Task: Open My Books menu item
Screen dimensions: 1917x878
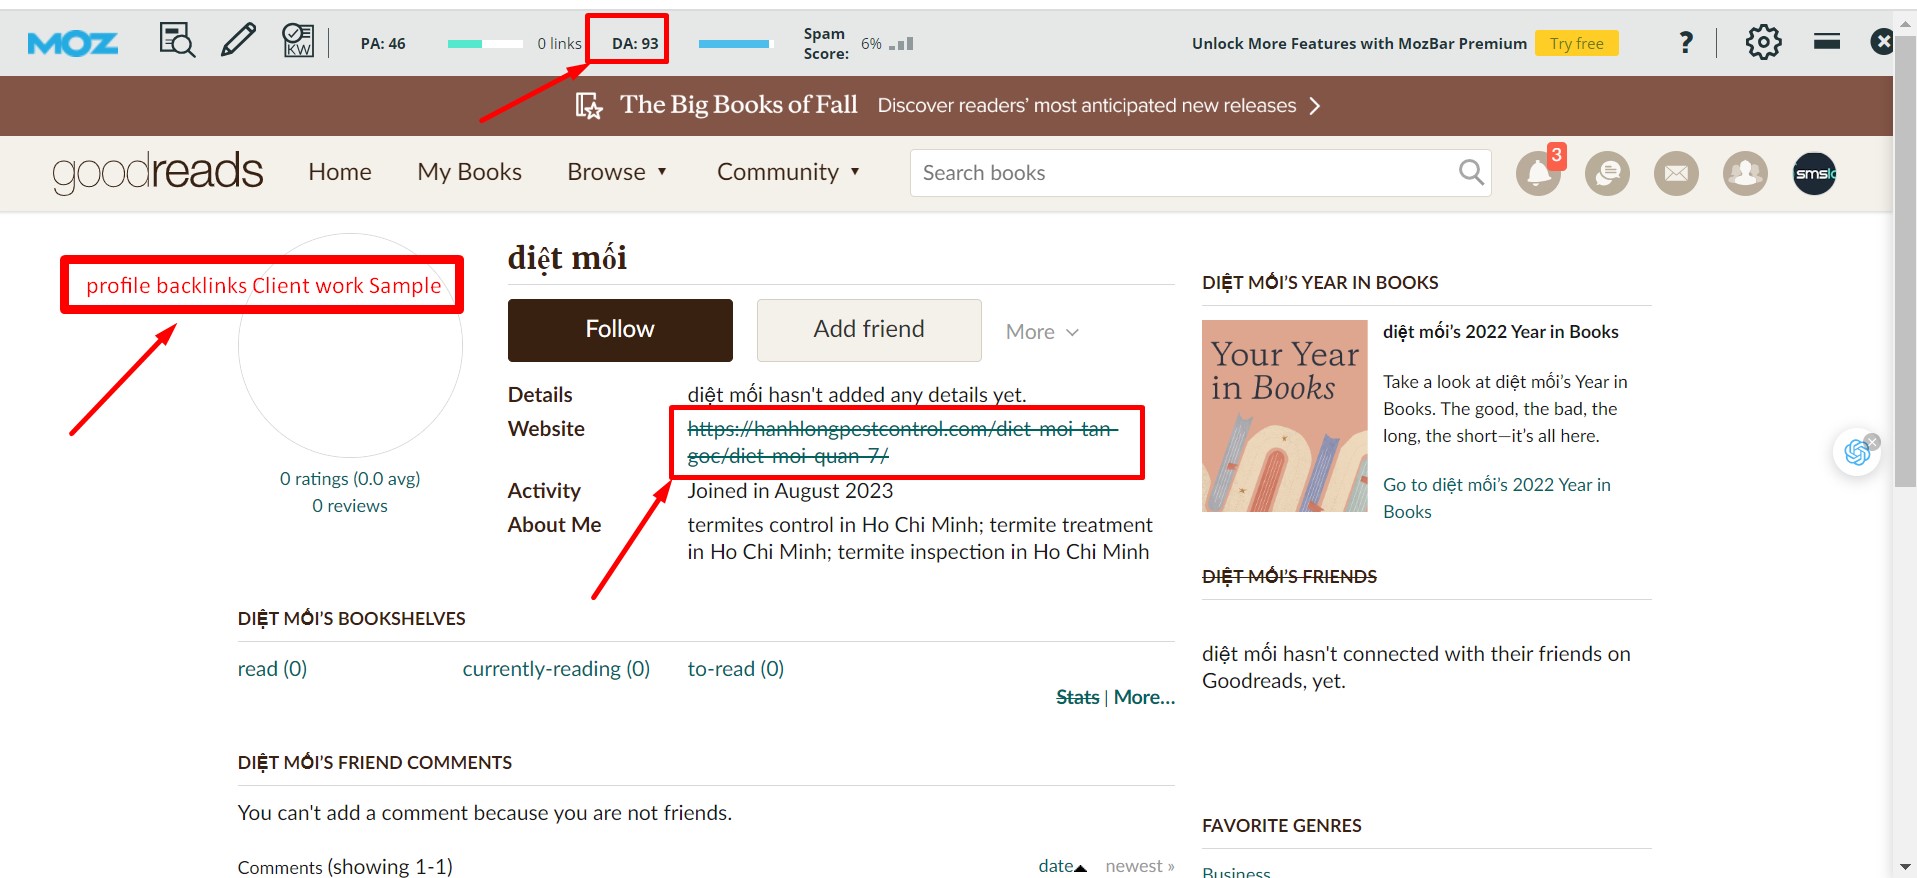Action: [x=469, y=172]
